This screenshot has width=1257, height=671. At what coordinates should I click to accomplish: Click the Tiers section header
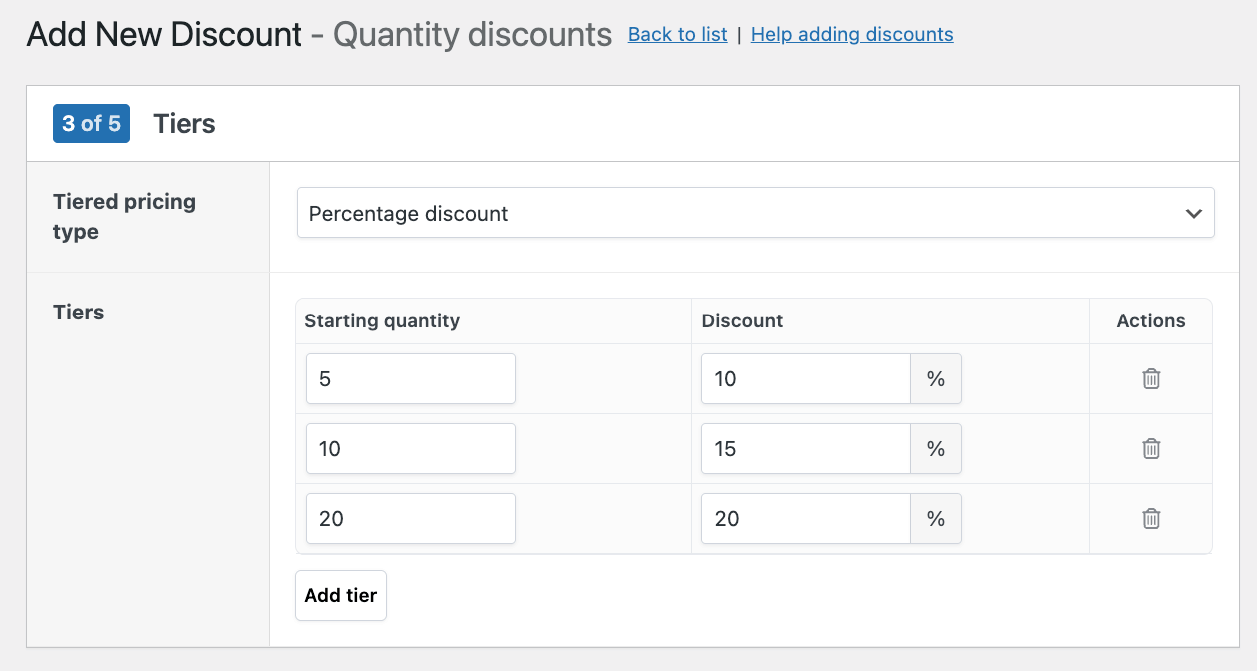pyautogui.click(x=184, y=123)
